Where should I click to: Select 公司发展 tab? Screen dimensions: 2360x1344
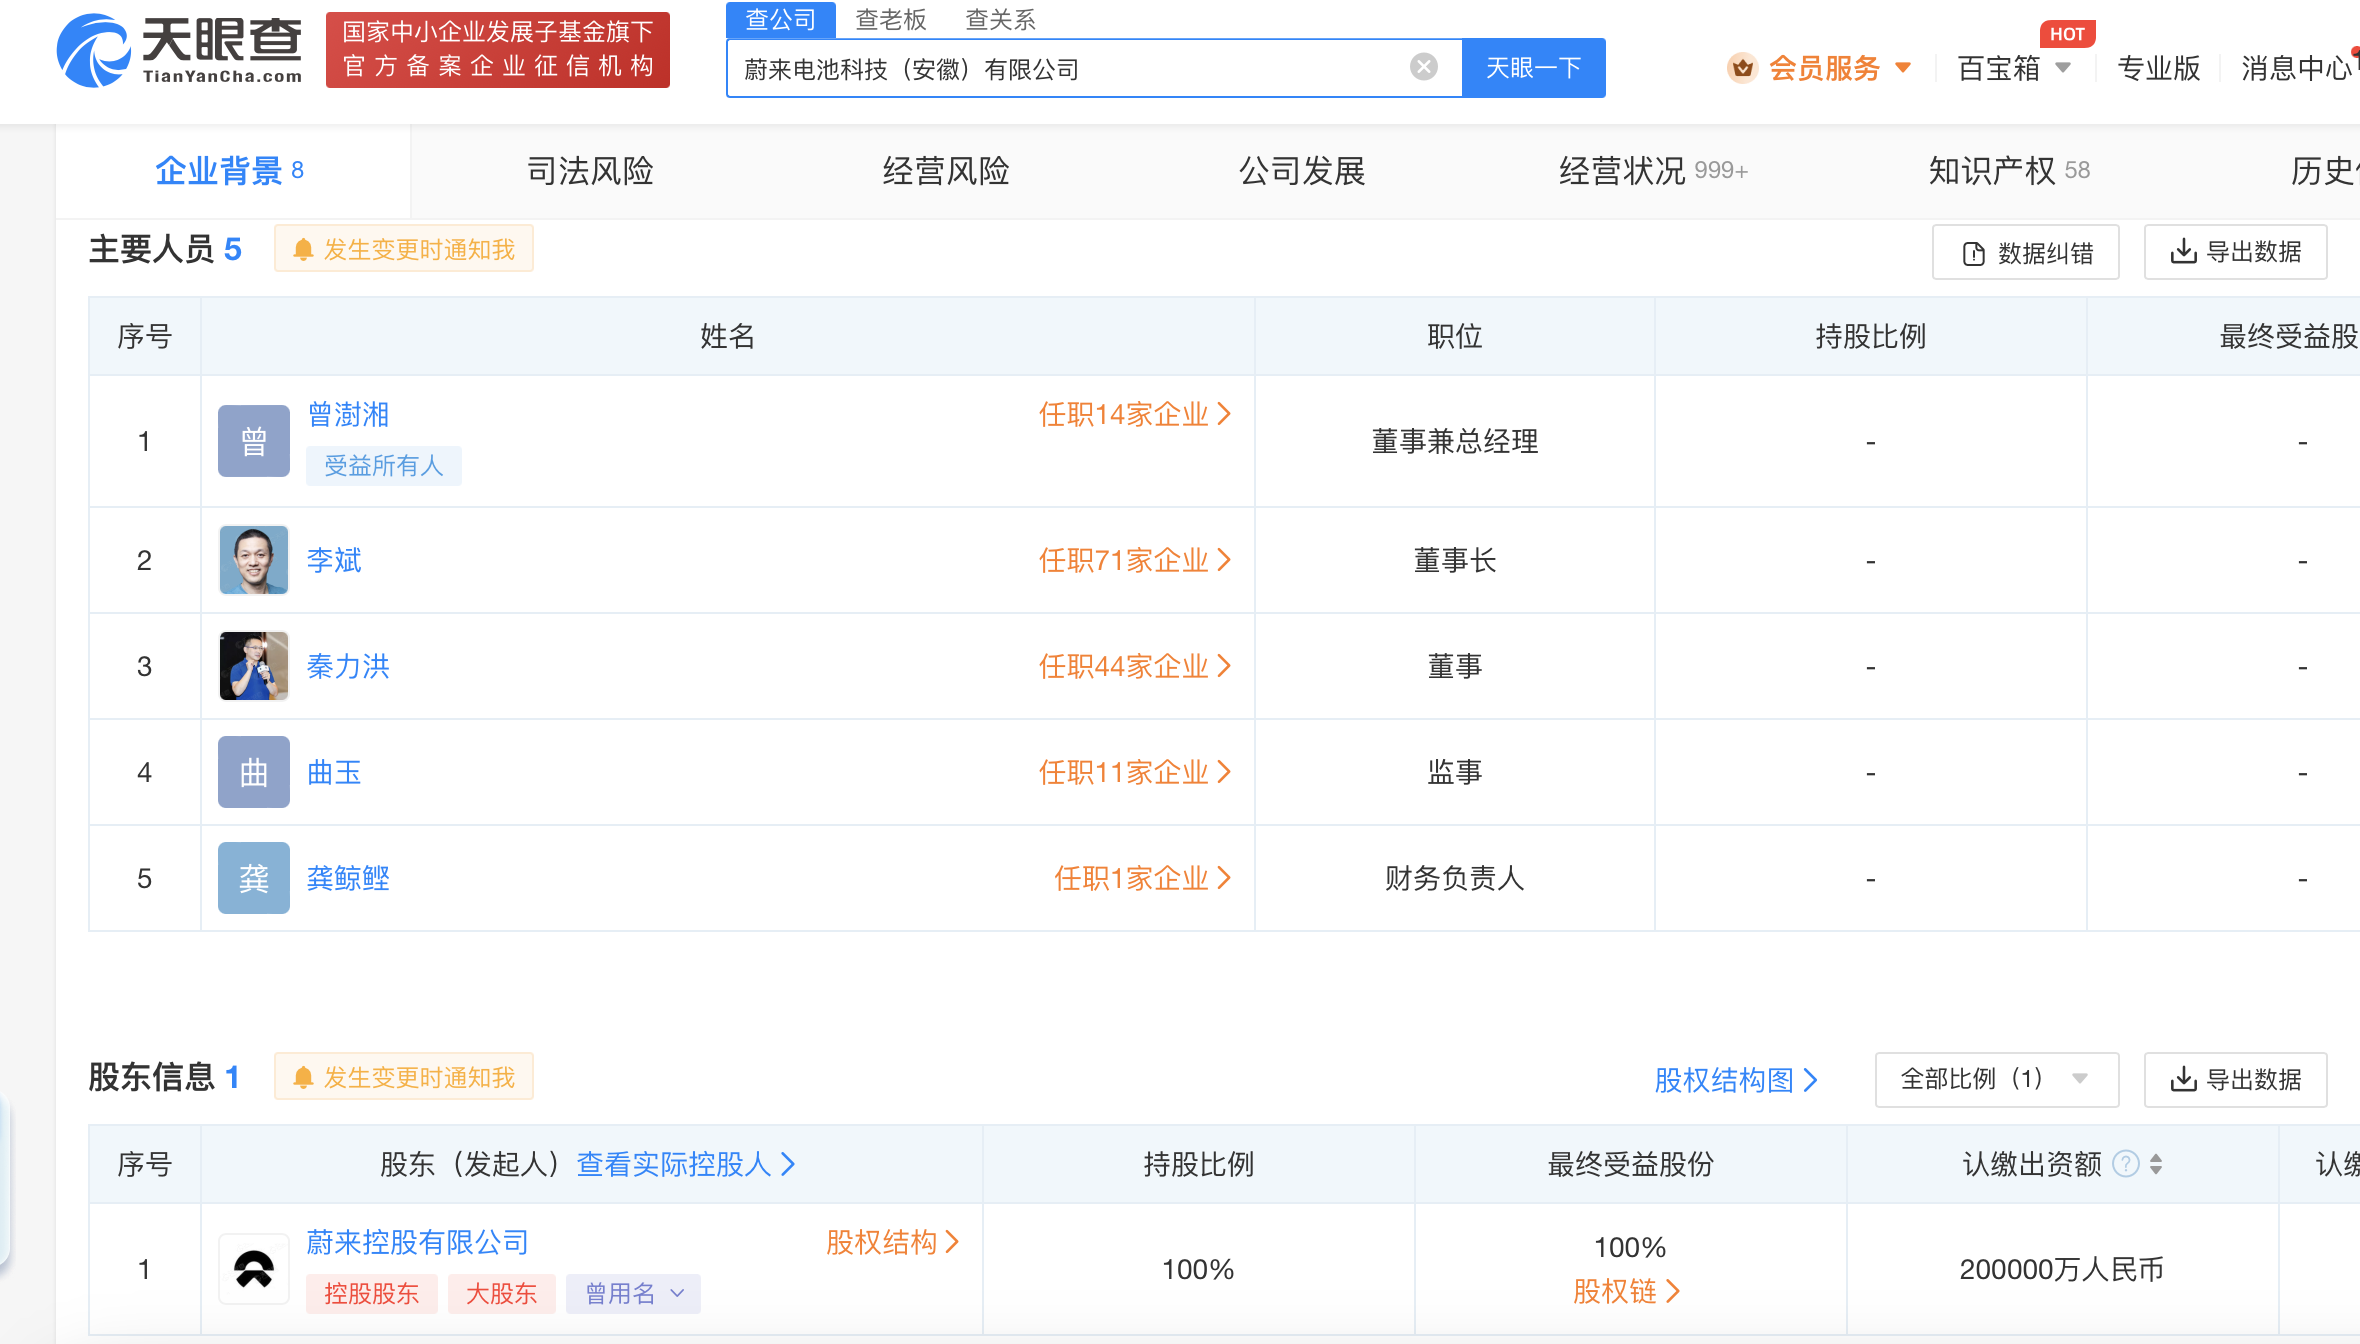tap(1302, 171)
